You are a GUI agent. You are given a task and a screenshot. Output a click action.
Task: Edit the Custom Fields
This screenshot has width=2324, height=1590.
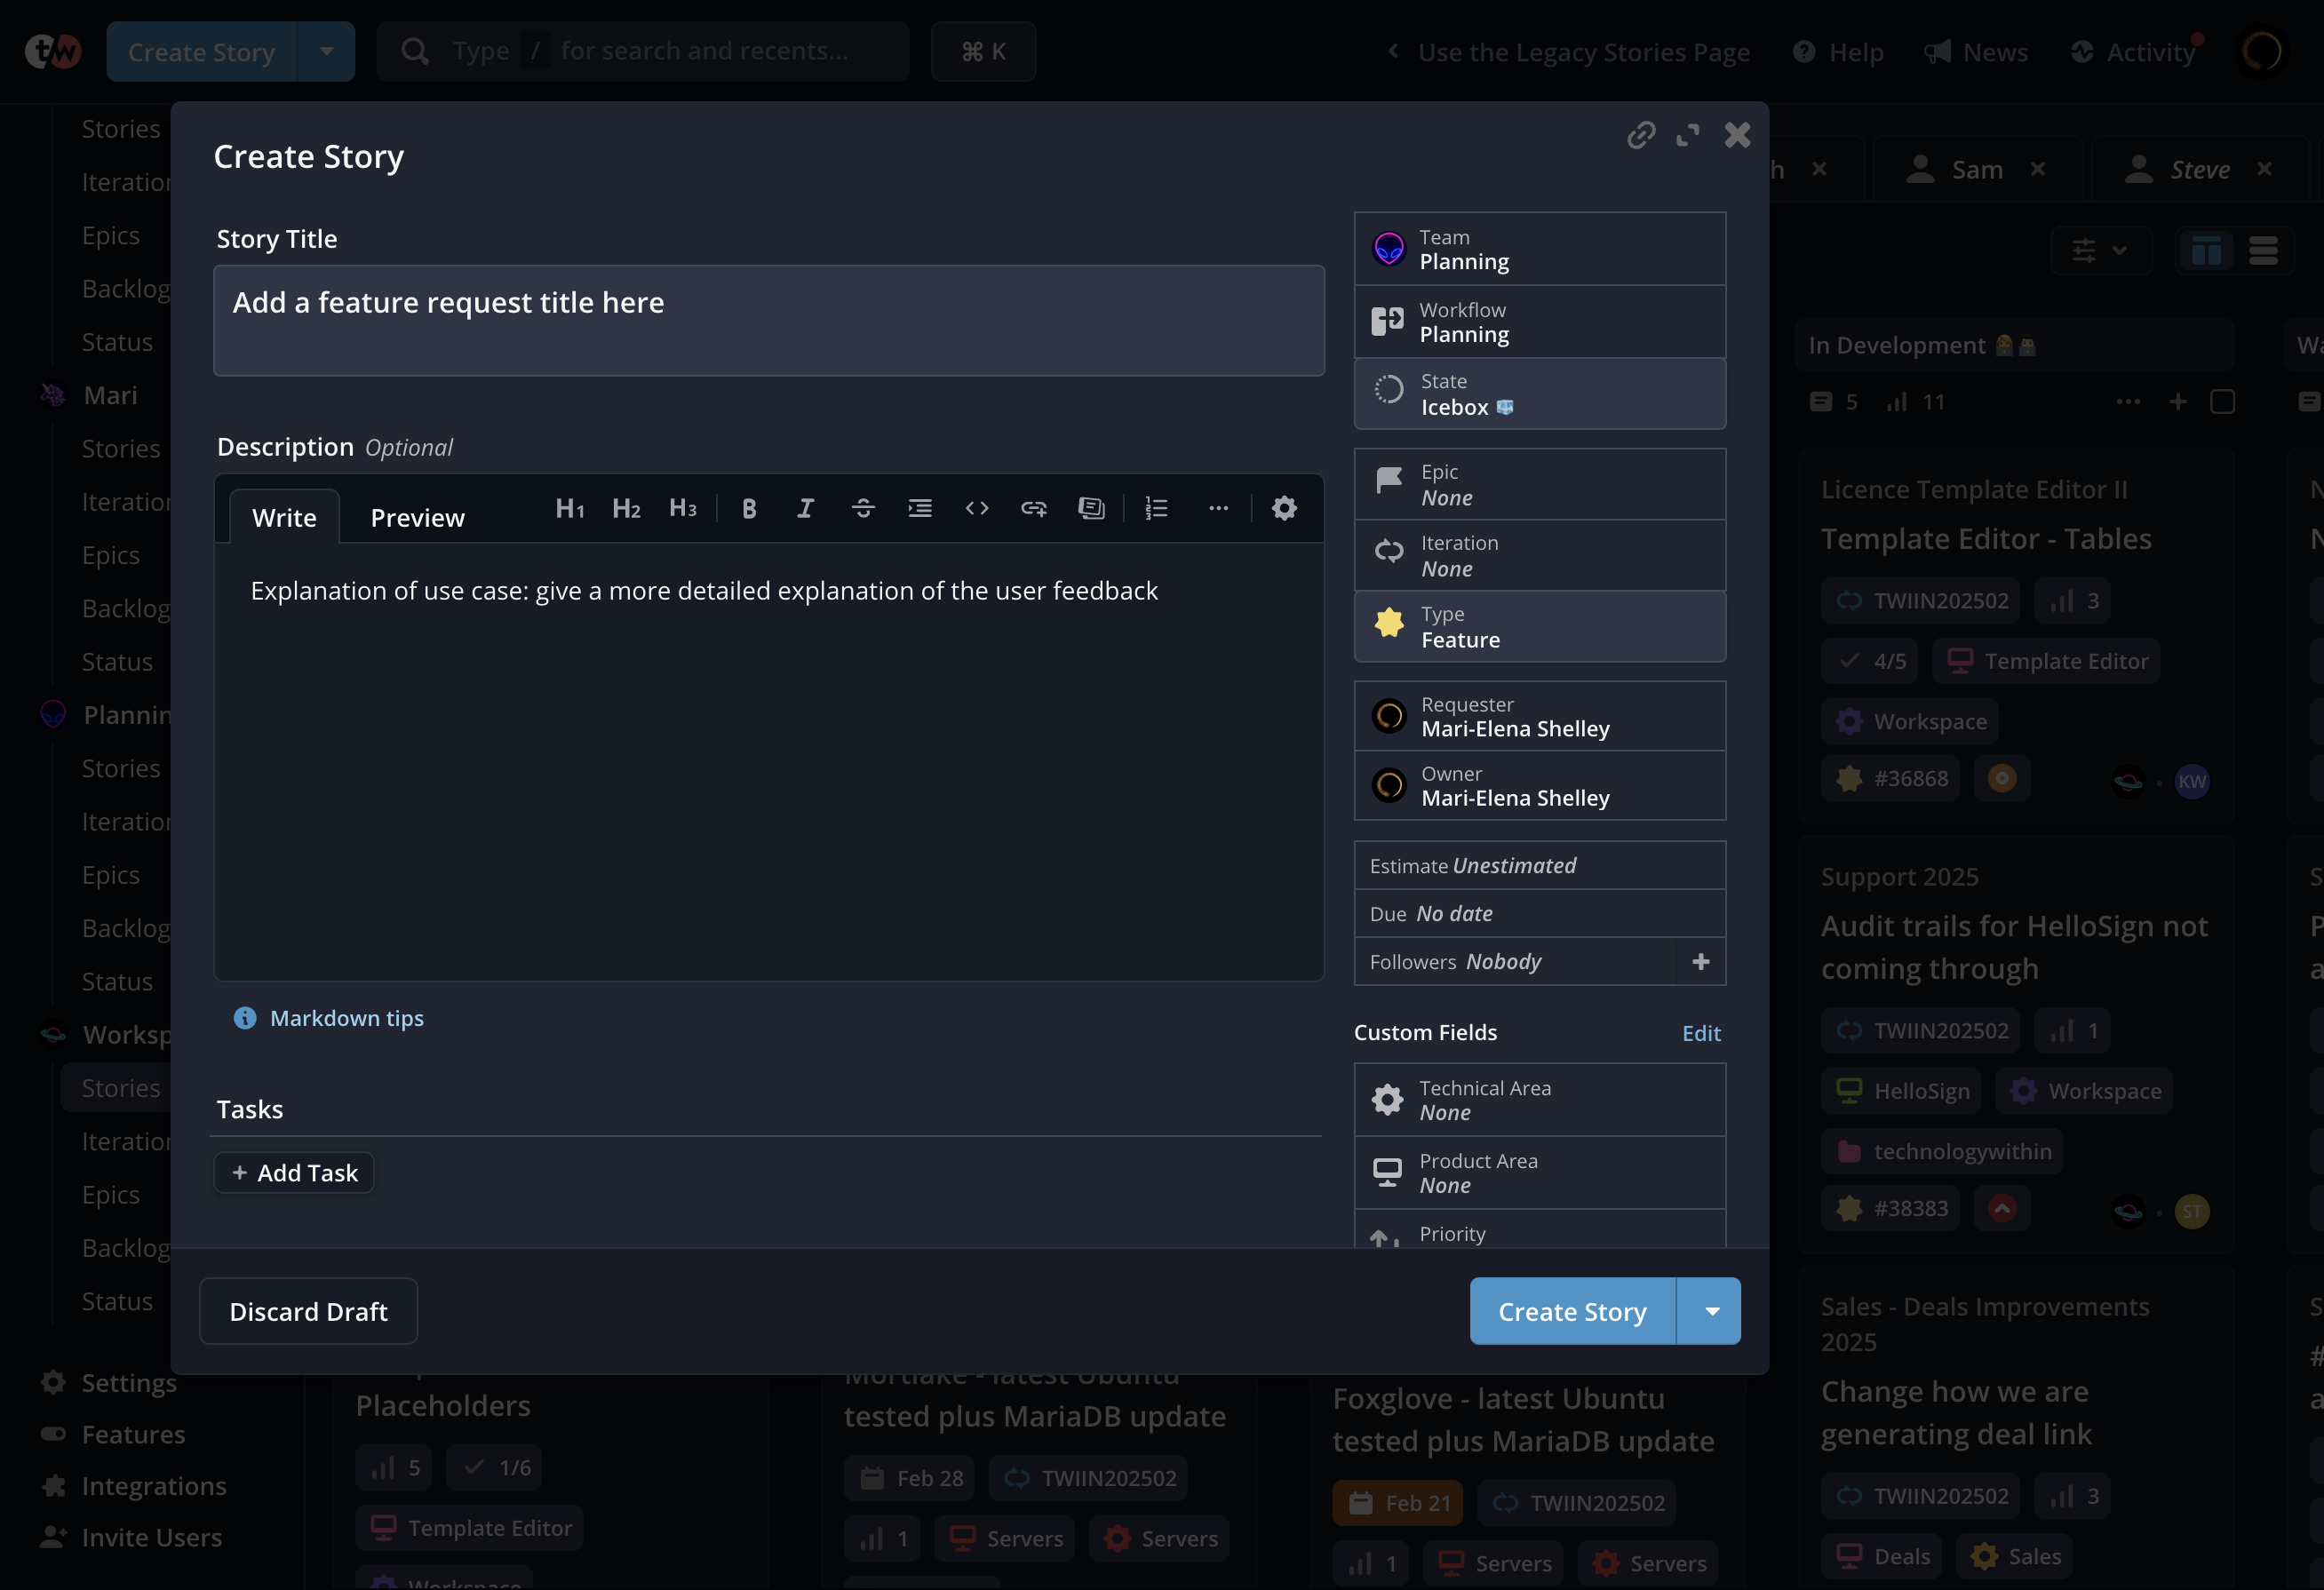point(1701,1033)
